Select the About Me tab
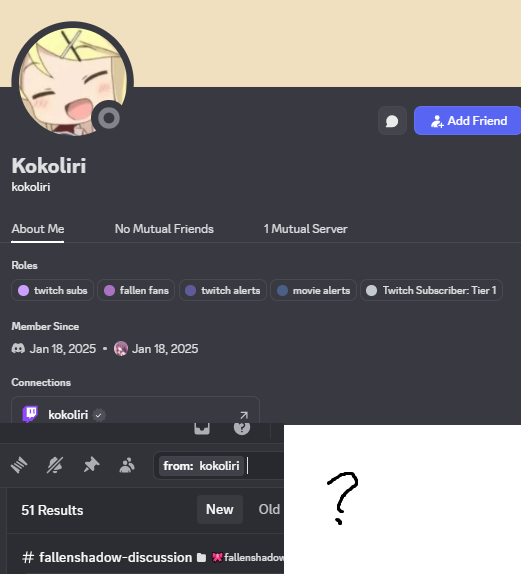Image resolution: width=521 pixels, height=575 pixels. [x=38, y=229]
